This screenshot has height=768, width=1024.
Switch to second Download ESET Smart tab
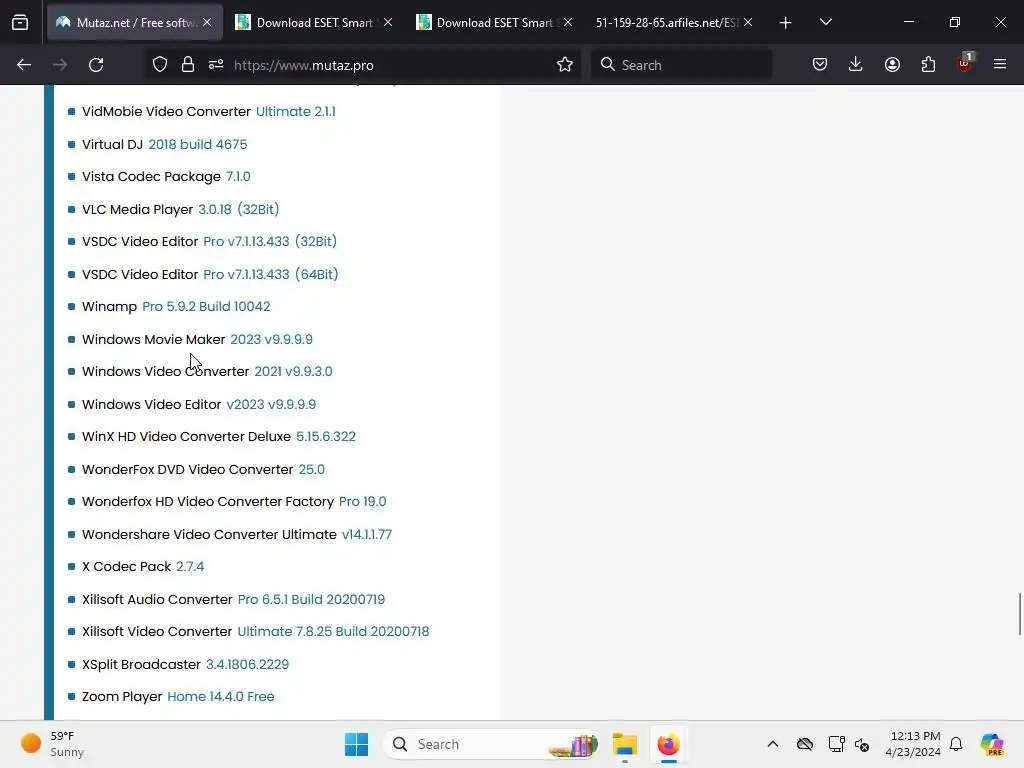[x=494, y=22]
